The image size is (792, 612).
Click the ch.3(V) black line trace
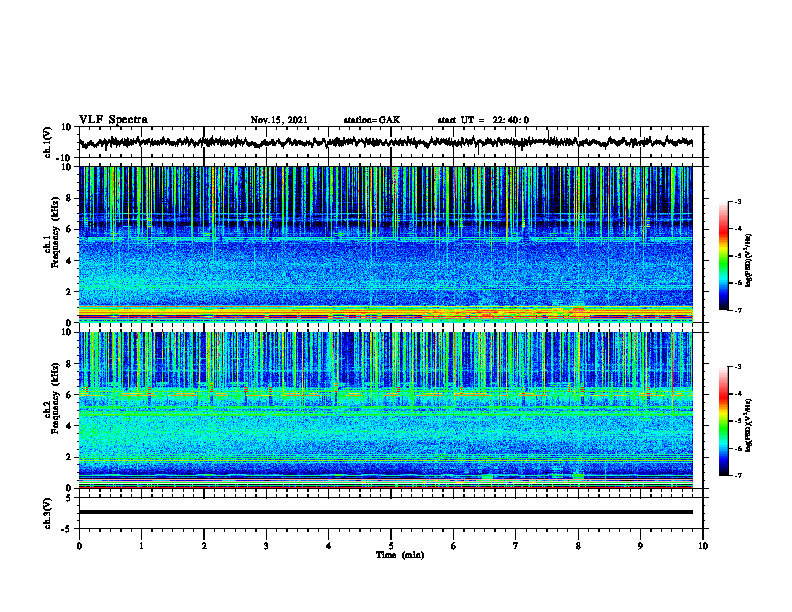point(385,512)
